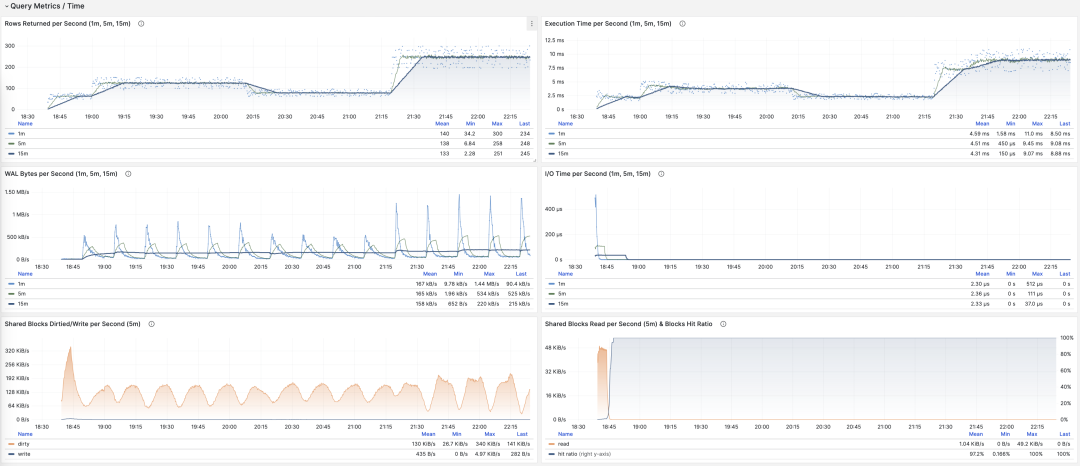Show info for WAL Bytes per Second
The width and height of the screenshot is (1080, 466).
pyautogui.click(x=127, y=174)
